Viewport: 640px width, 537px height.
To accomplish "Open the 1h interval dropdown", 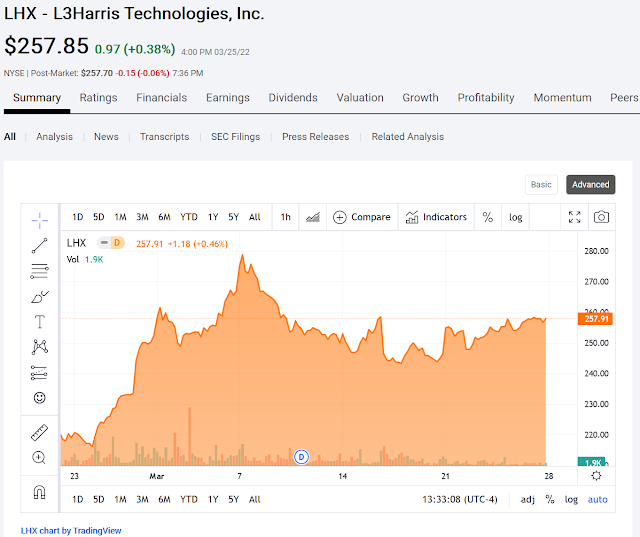I will 285,217.
